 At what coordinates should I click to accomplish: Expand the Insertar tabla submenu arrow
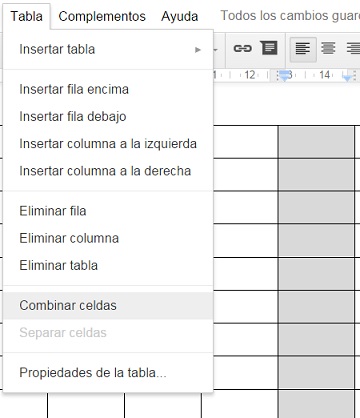(198, 50)
